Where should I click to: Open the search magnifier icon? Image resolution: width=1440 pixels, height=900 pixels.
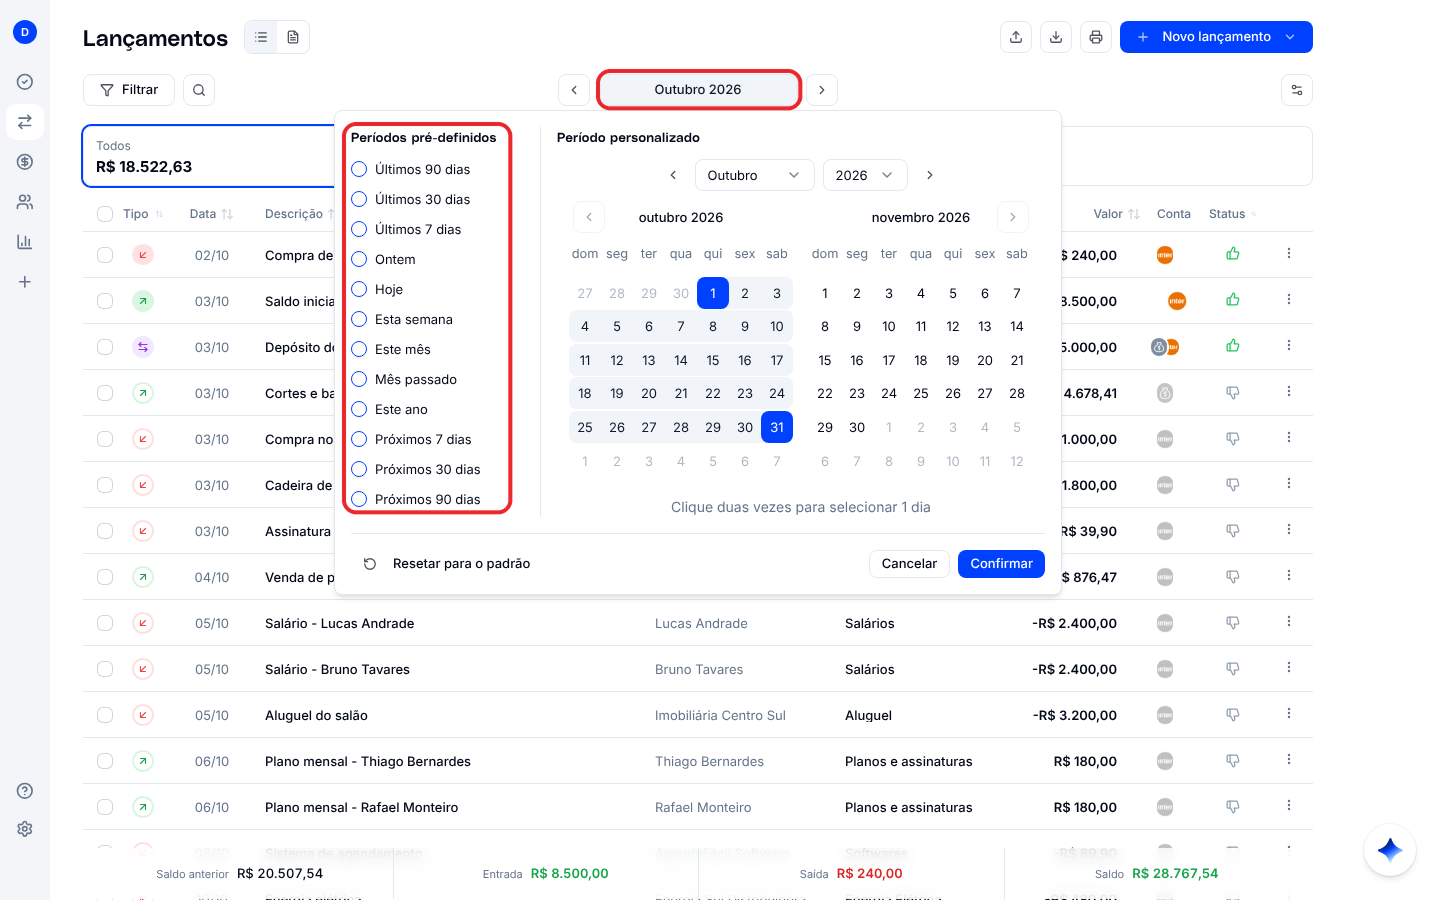[x=199, y=90]
